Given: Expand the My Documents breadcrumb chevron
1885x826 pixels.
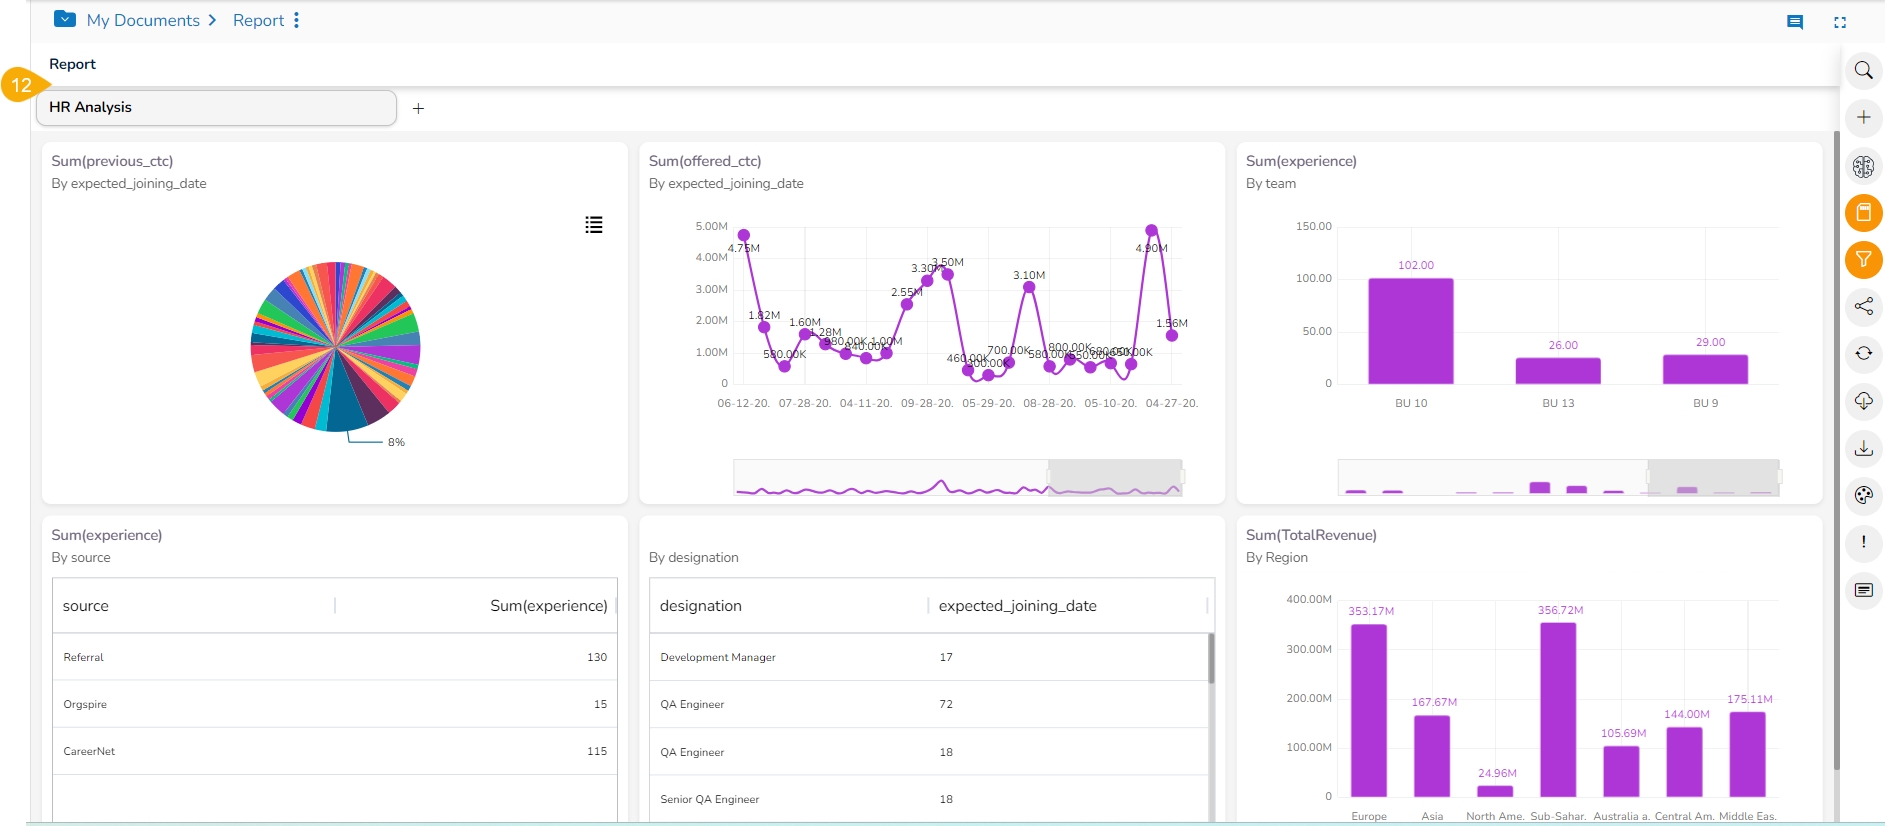Looking at the screenshot, I should [212, 20].
